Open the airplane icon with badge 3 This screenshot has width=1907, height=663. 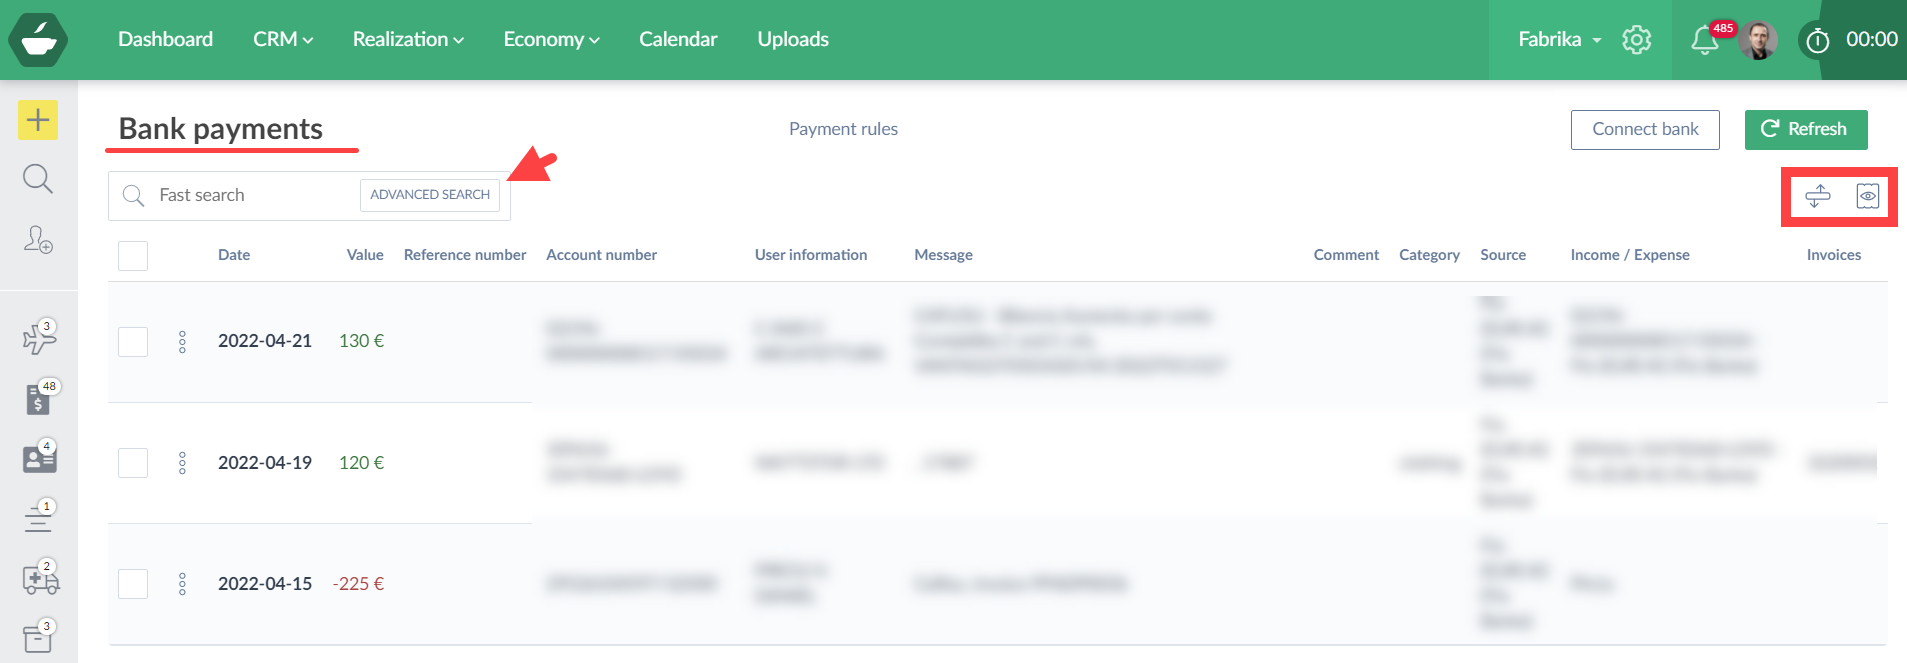[38, 339]
